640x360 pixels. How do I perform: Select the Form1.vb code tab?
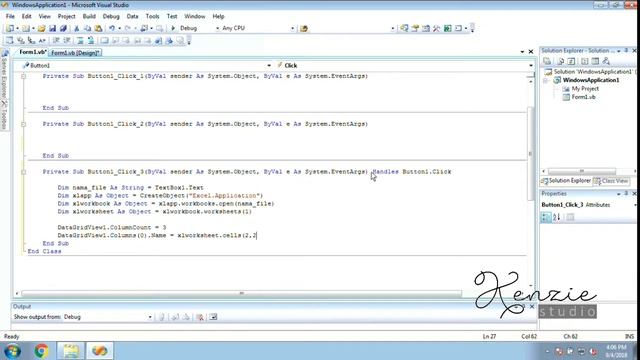pos(32,52)
